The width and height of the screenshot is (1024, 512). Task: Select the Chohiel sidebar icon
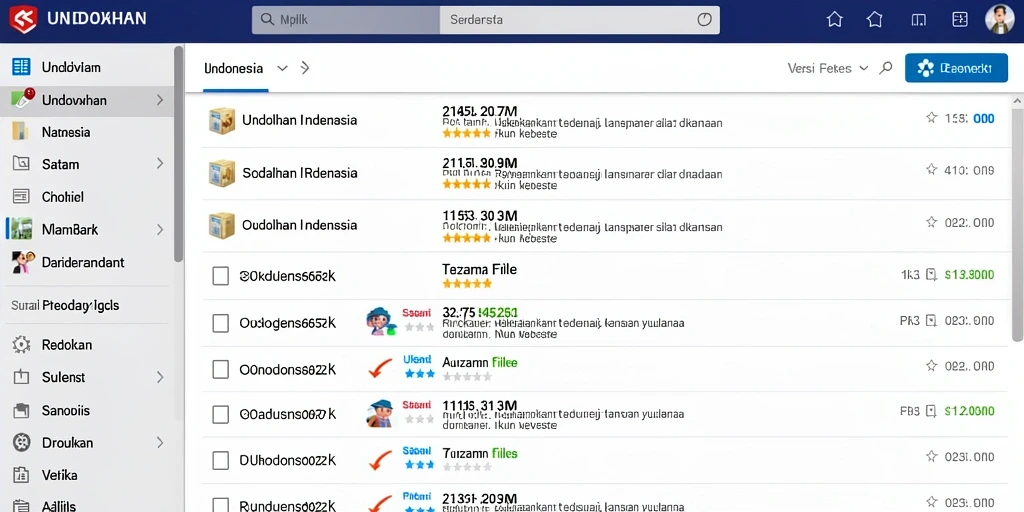click(x=22, y=197)
